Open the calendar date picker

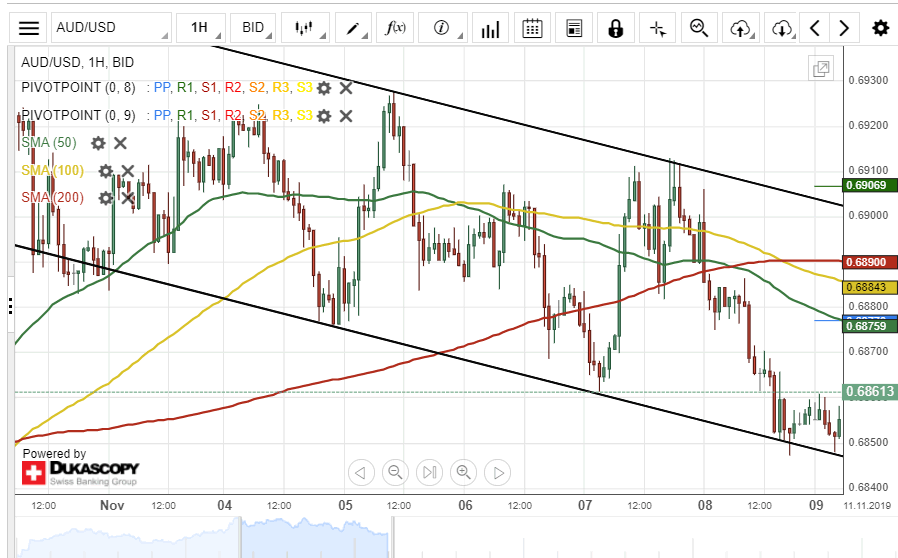[532, 27]
